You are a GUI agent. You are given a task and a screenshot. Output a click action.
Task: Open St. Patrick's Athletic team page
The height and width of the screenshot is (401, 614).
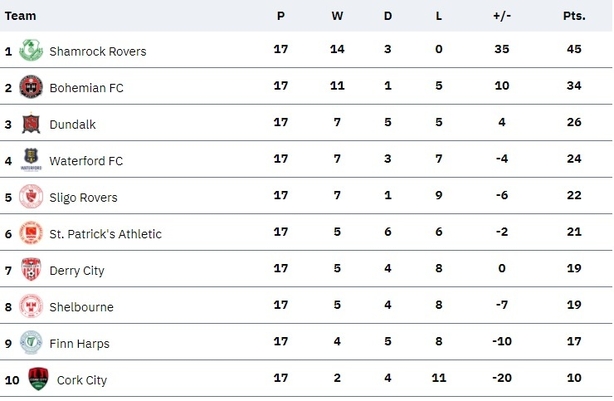pos(105,234)
